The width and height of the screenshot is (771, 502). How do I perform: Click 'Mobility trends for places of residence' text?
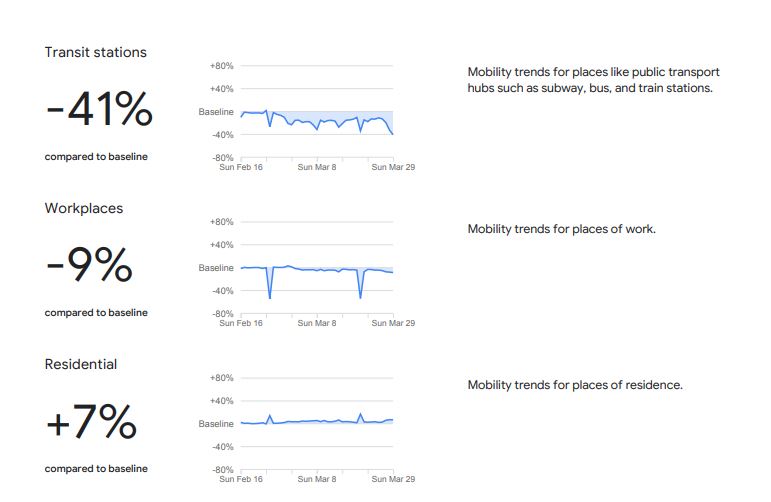[575, 385]
